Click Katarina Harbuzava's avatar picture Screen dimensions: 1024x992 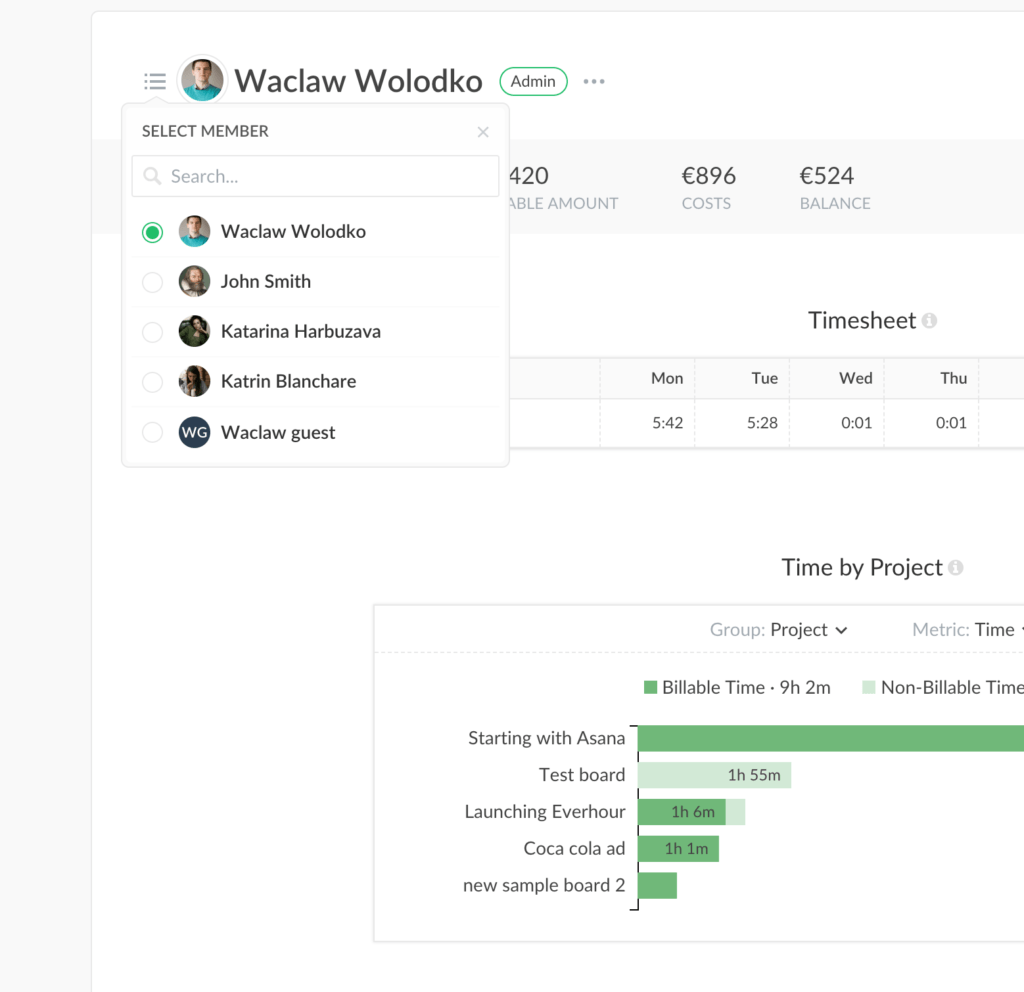tap(194, 331)
